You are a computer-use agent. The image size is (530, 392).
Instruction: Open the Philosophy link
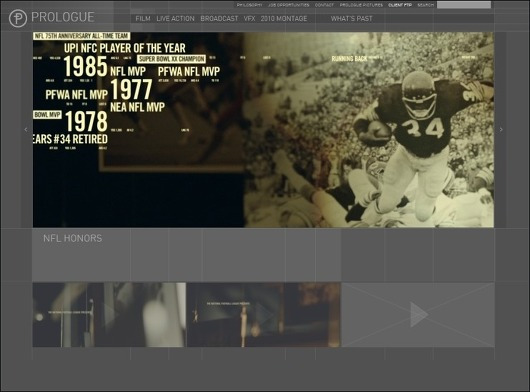tap(249, 5)
